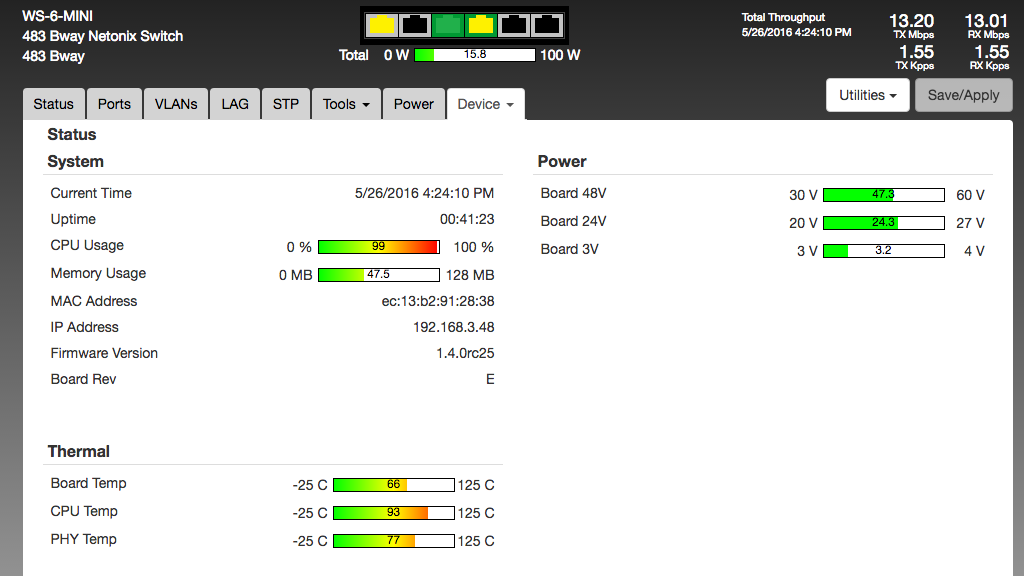Switch to the Ports tab
1024x576 pixels.
[114, 104]
